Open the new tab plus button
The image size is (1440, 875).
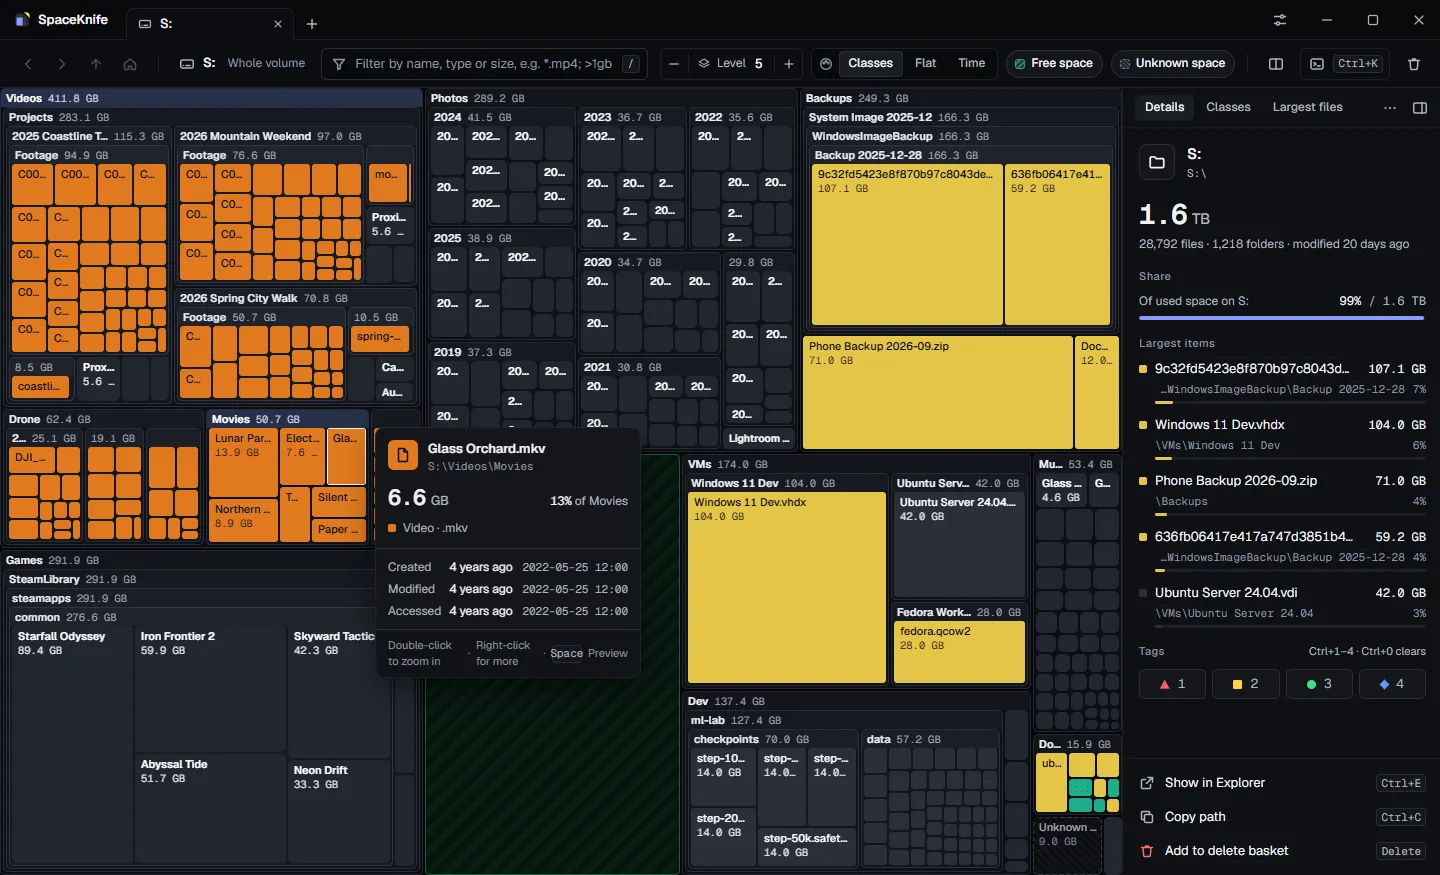pos(312,23)
